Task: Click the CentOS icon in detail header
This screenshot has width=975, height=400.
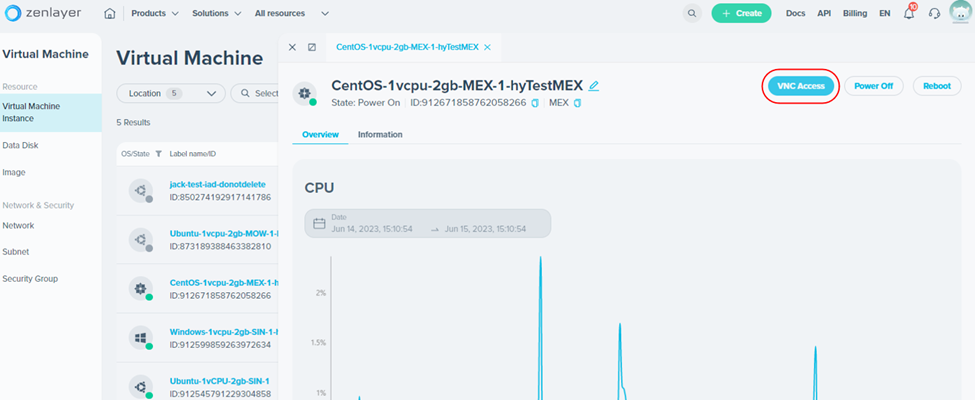Action: (304, 93)
